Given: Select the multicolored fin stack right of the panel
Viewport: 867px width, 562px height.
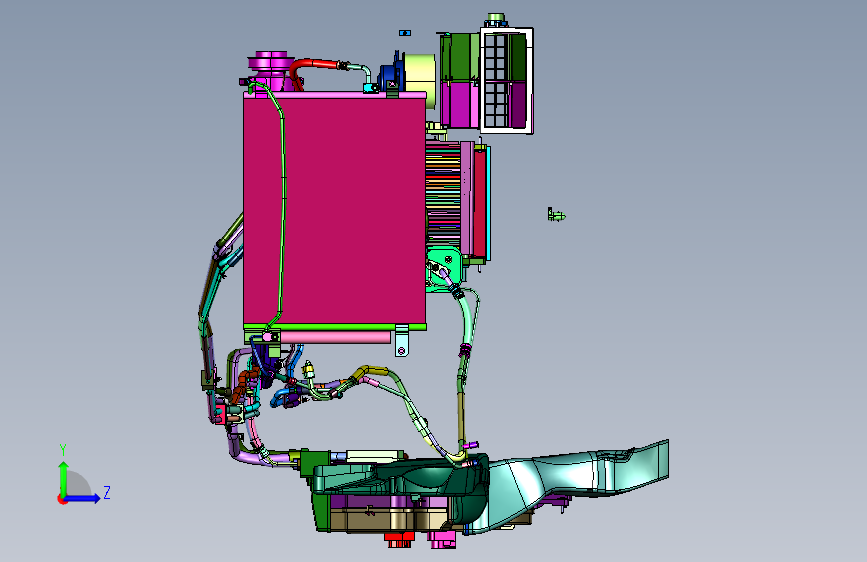Looking at the screenshot, I should click(443, 193).
